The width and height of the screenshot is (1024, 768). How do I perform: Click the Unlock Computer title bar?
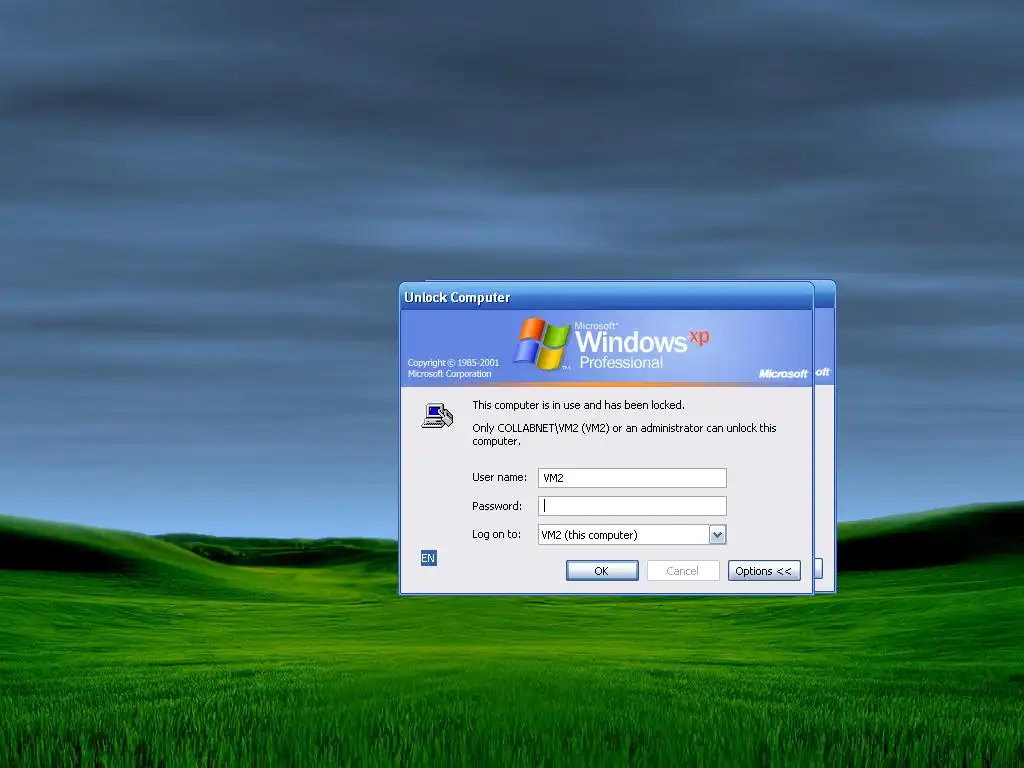click(x=607, y=297)
